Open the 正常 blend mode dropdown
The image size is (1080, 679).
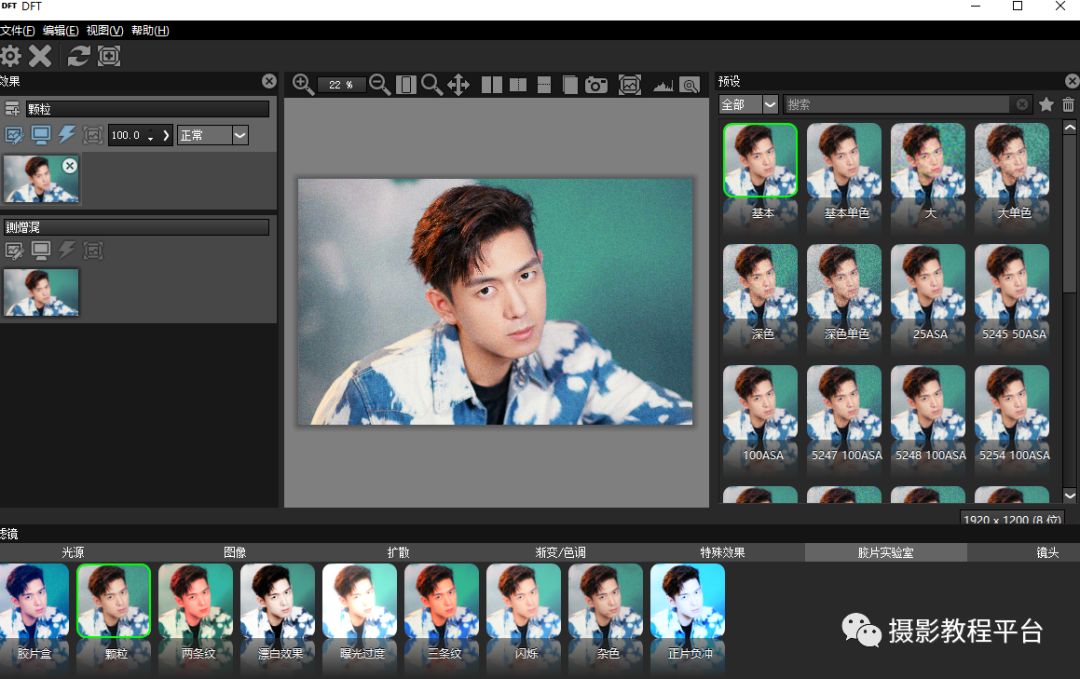point(212,136)
